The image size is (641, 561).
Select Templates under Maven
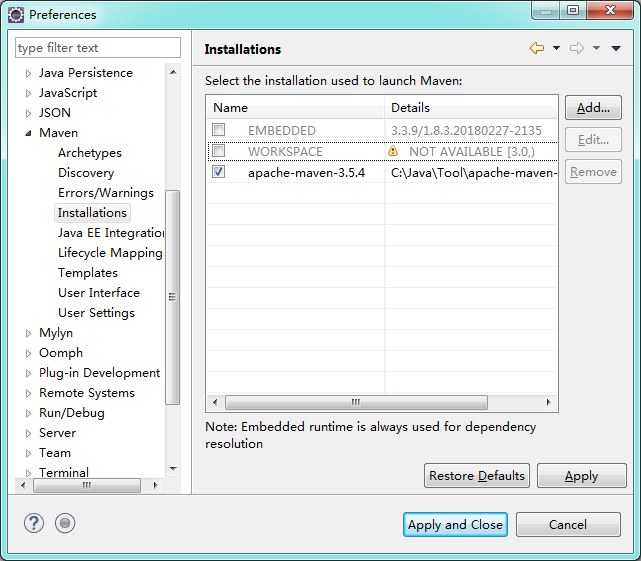coord(87,273)
